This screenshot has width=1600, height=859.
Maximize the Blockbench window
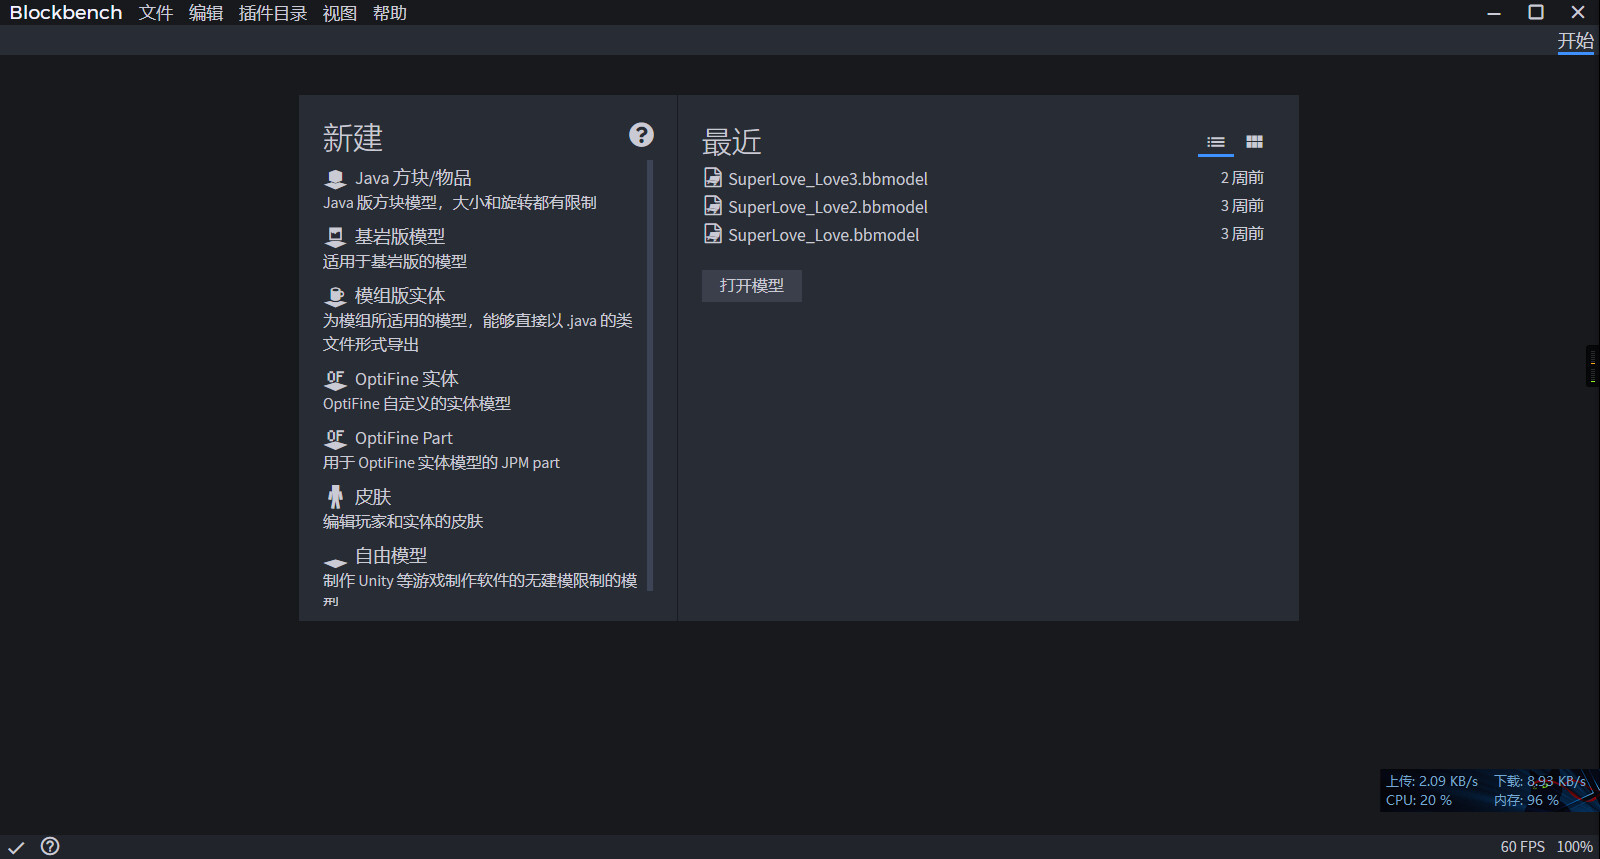coord(1536,13)
